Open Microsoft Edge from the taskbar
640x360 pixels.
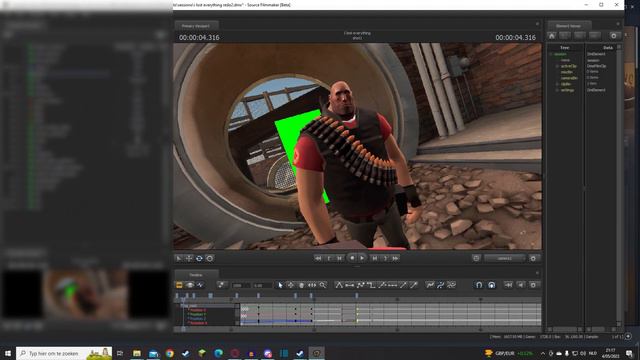point(218,353)
